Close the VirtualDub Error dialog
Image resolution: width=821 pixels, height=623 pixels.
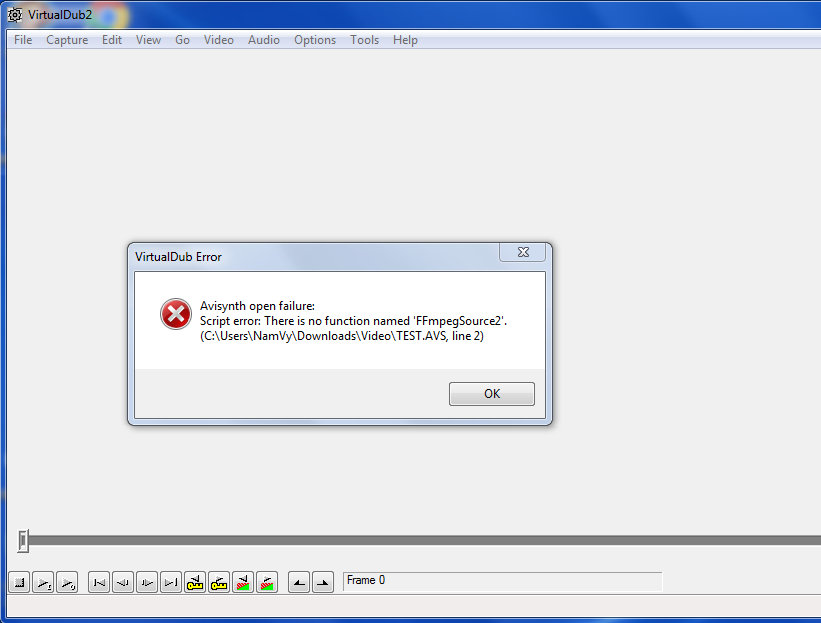click(523, 252)
